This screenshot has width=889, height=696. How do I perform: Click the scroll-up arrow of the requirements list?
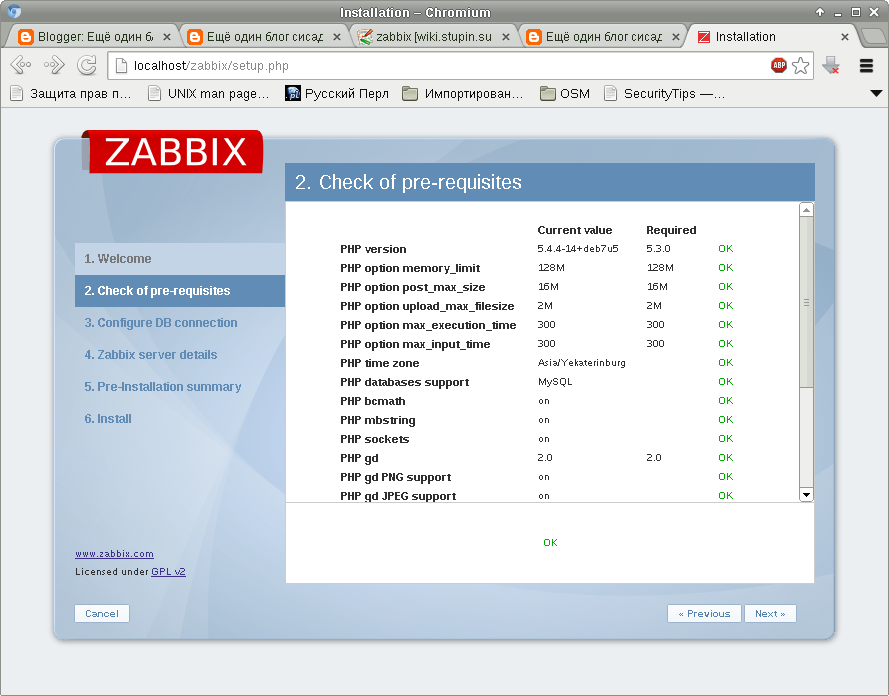806,210
